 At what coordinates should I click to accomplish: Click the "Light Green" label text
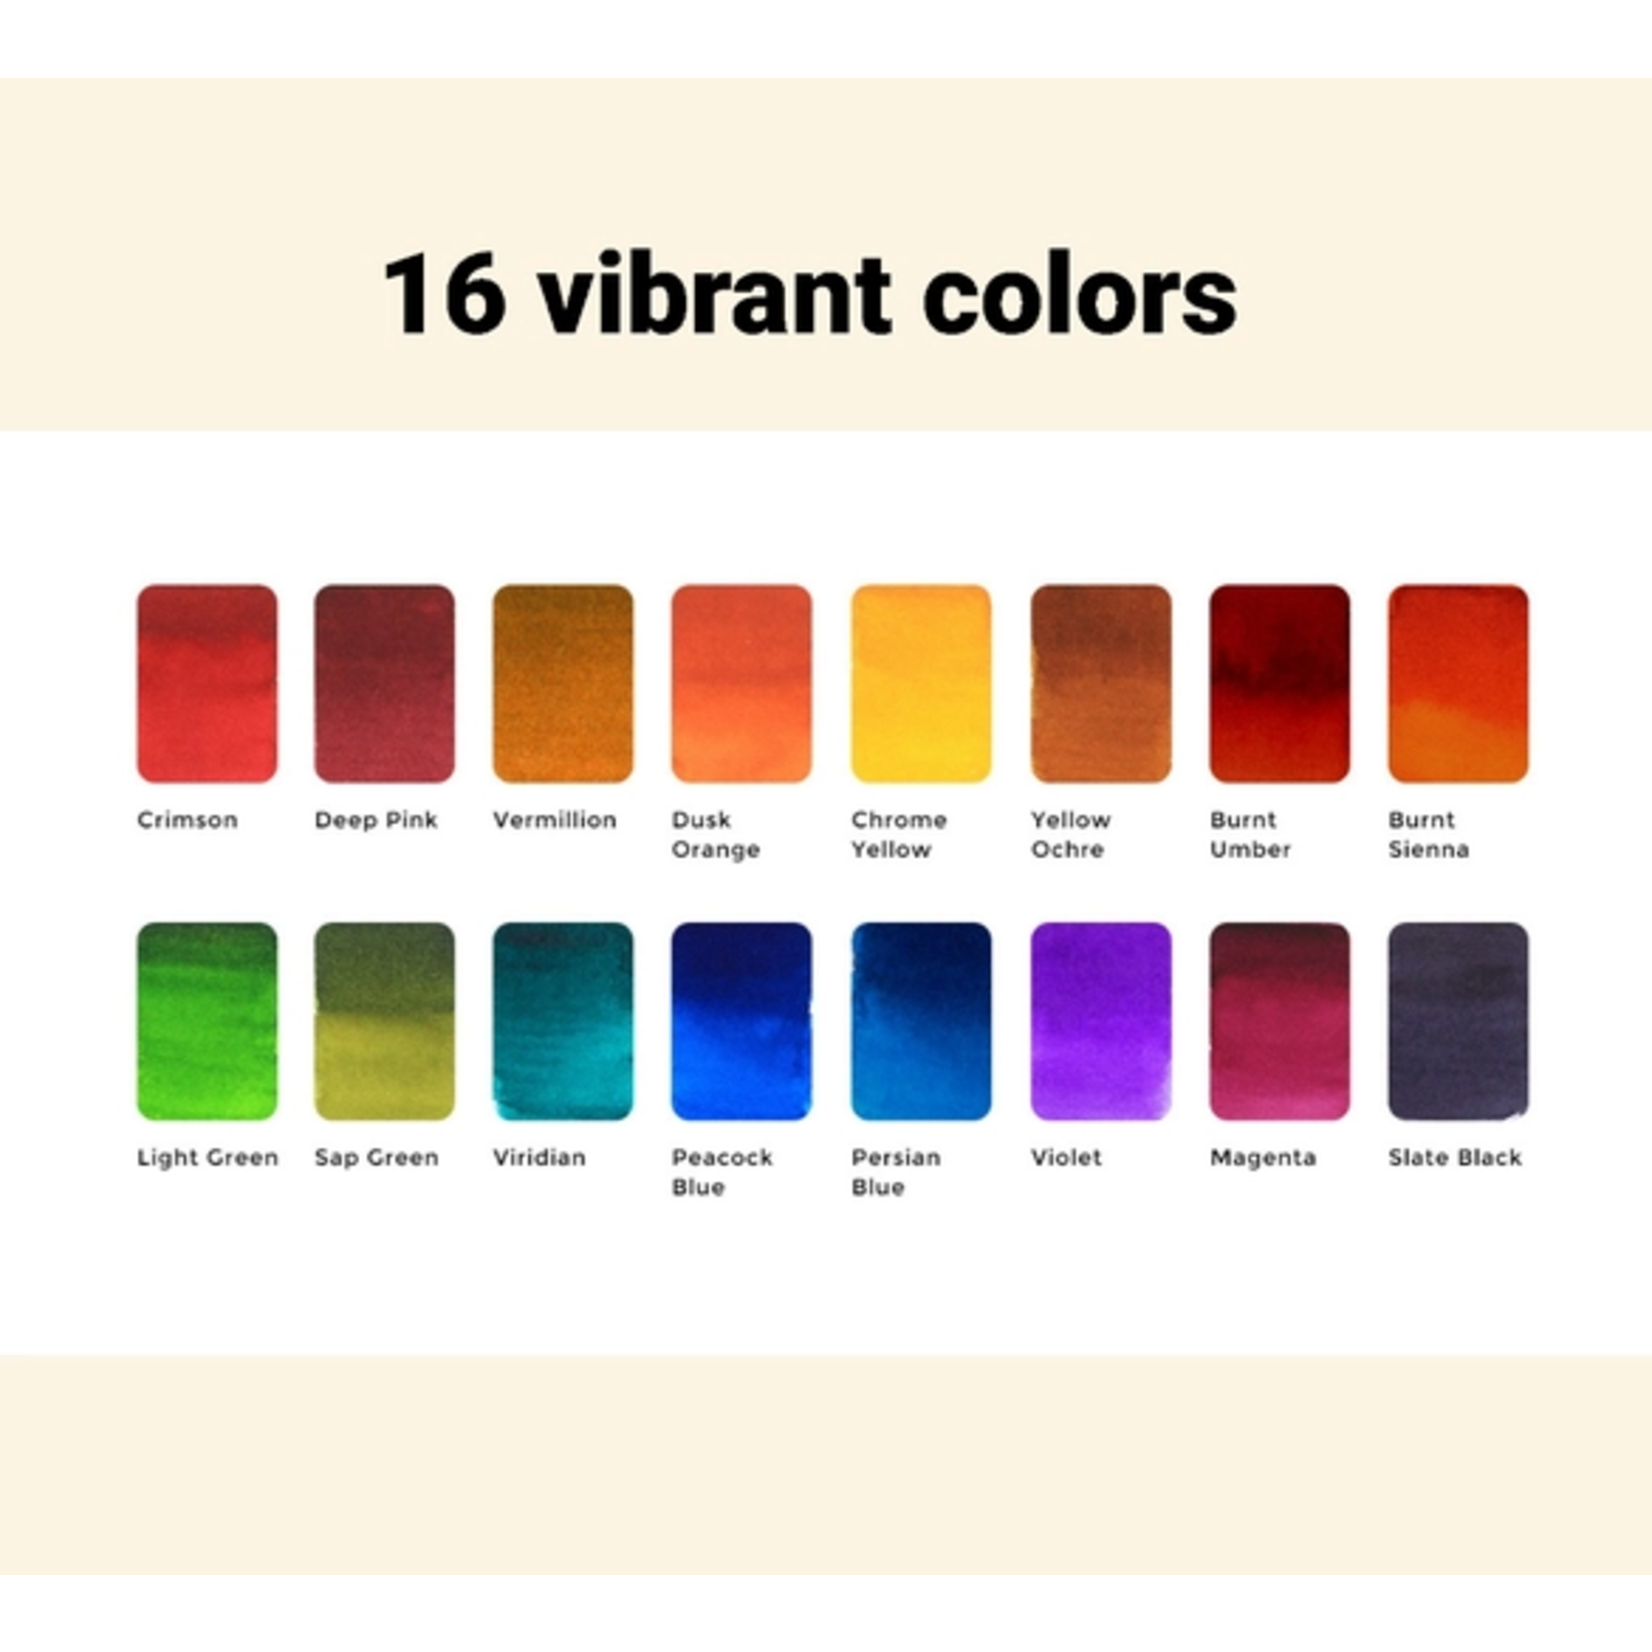click(x=208, y=1158)
